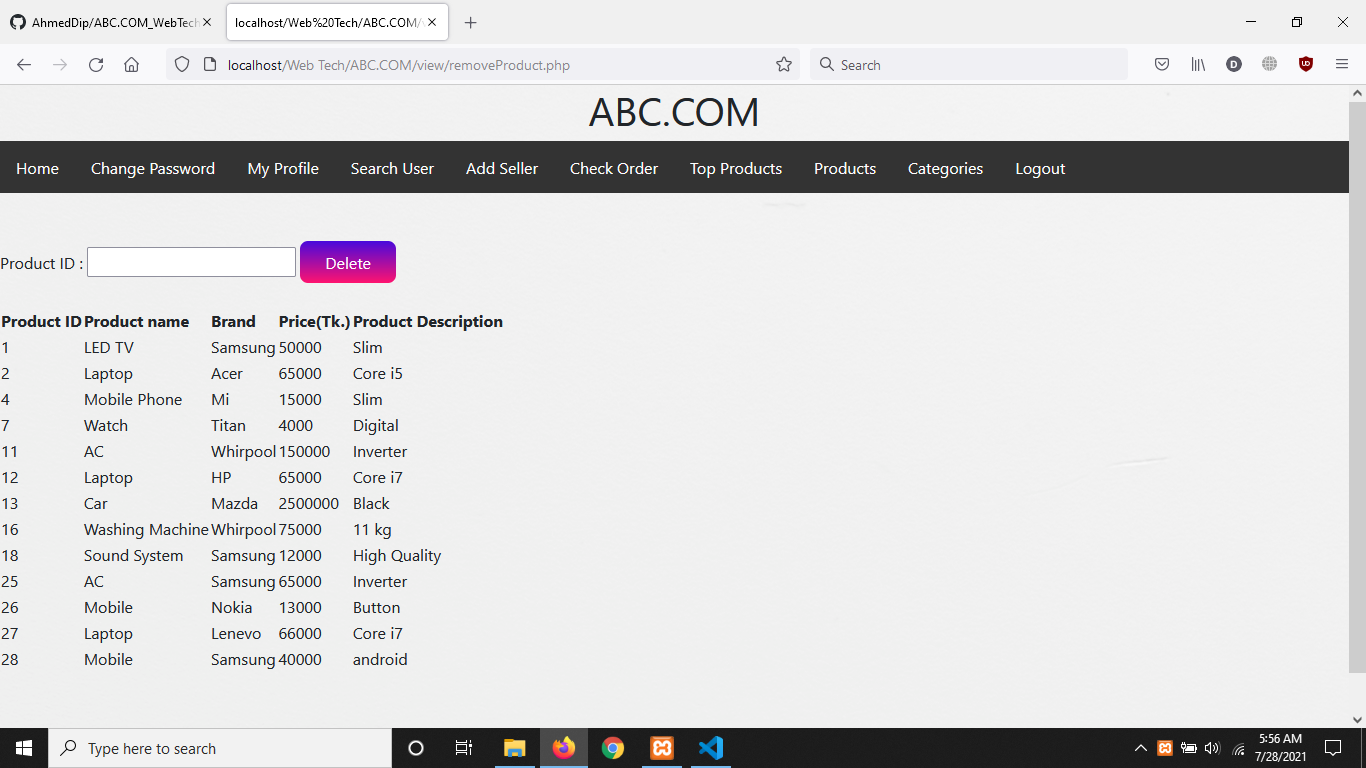Image resolution: width=1366 pixels, height=768 pixels.
Task: Open XAMPP from the taskbar
Action: click(662, 747)
